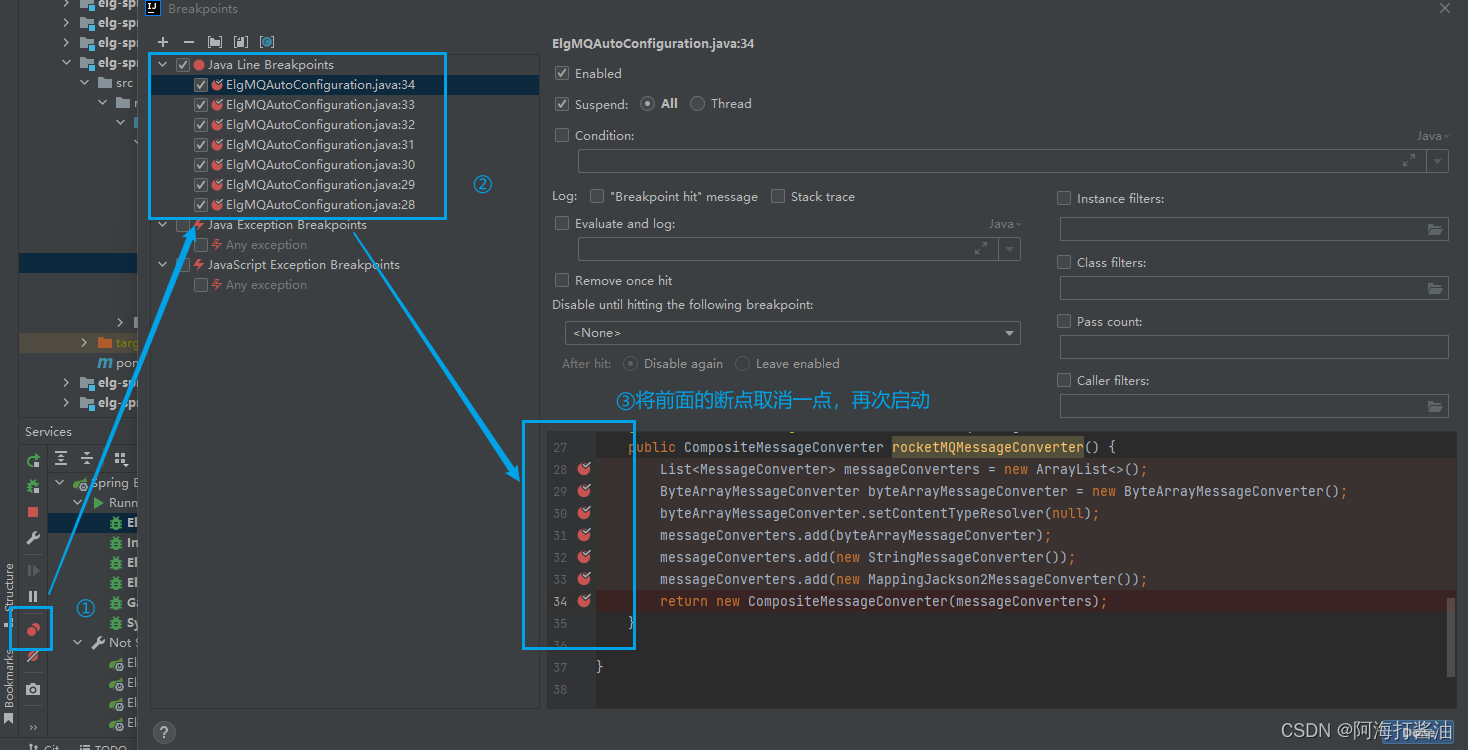The width and height of the screenshot is (1468, 750).
Task: Remove selected breakpoint with minus icon
Action: 189,42
